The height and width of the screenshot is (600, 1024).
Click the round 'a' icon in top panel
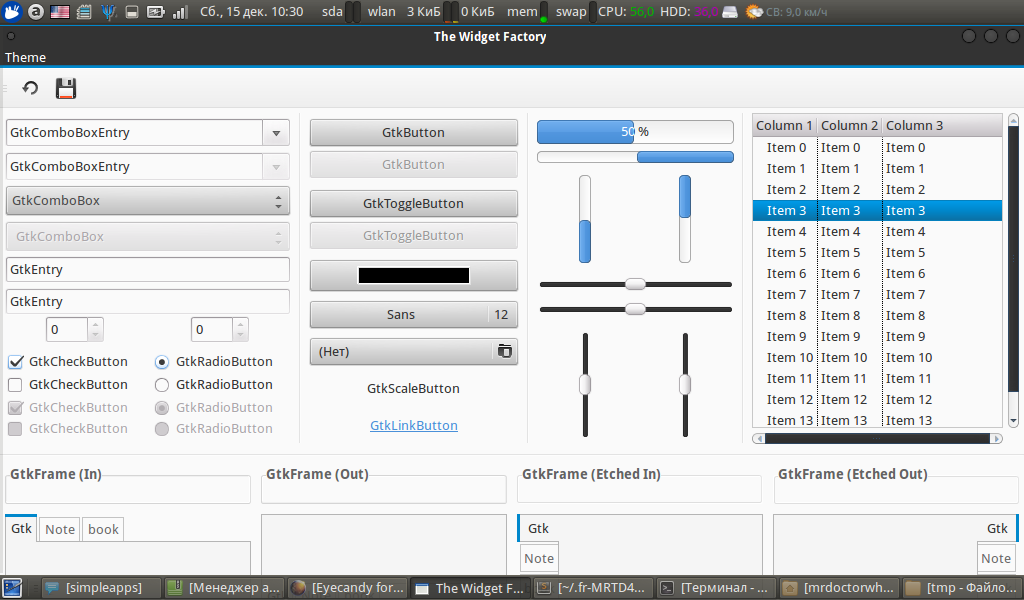[36, 11]
